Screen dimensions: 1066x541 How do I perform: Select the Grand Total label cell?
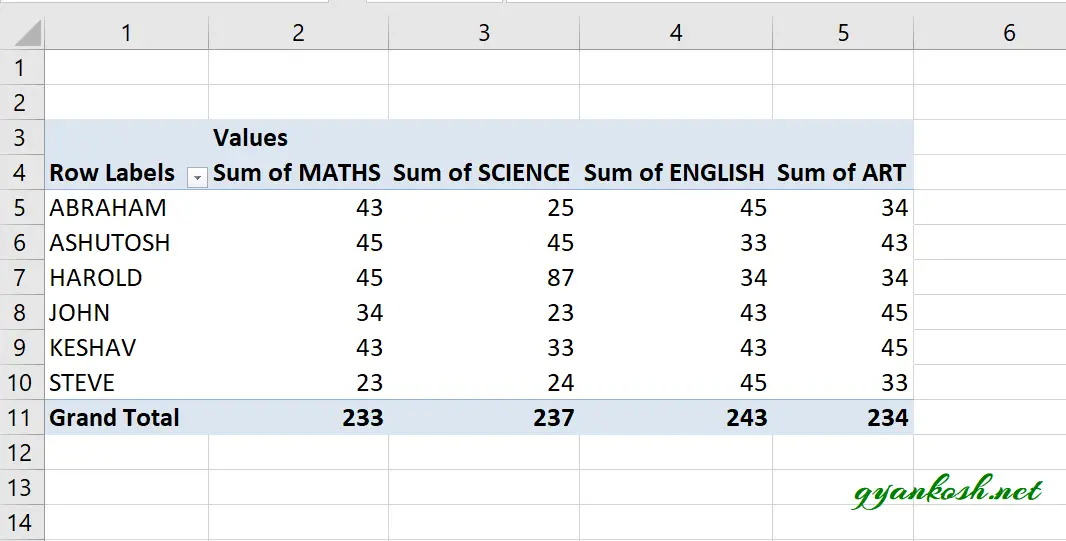pos(126,417)
